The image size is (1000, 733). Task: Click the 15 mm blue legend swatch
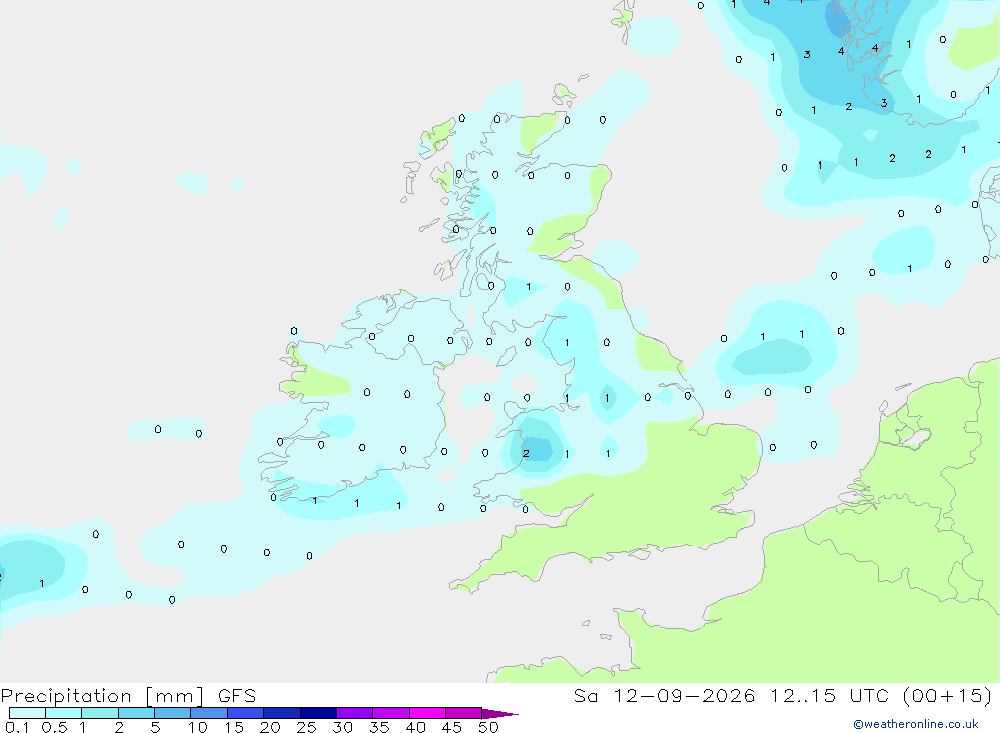(x=246, y=713)
